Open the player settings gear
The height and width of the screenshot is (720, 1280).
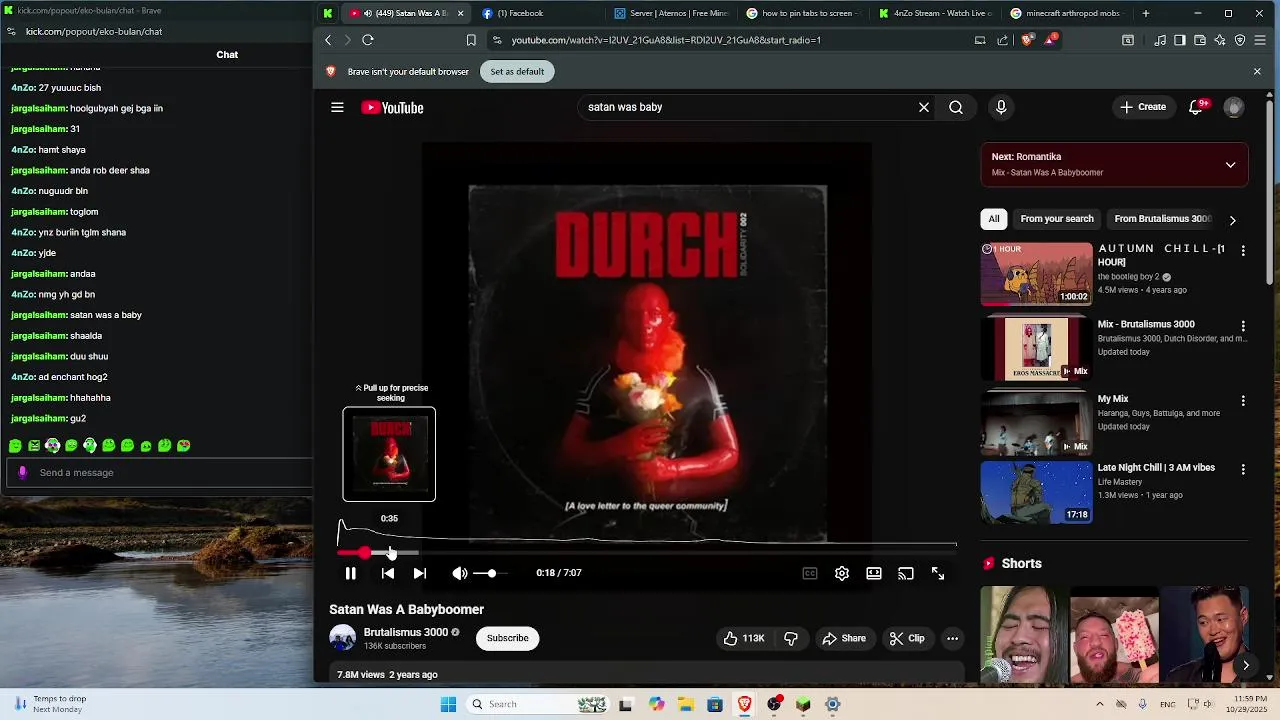[842, 573]
